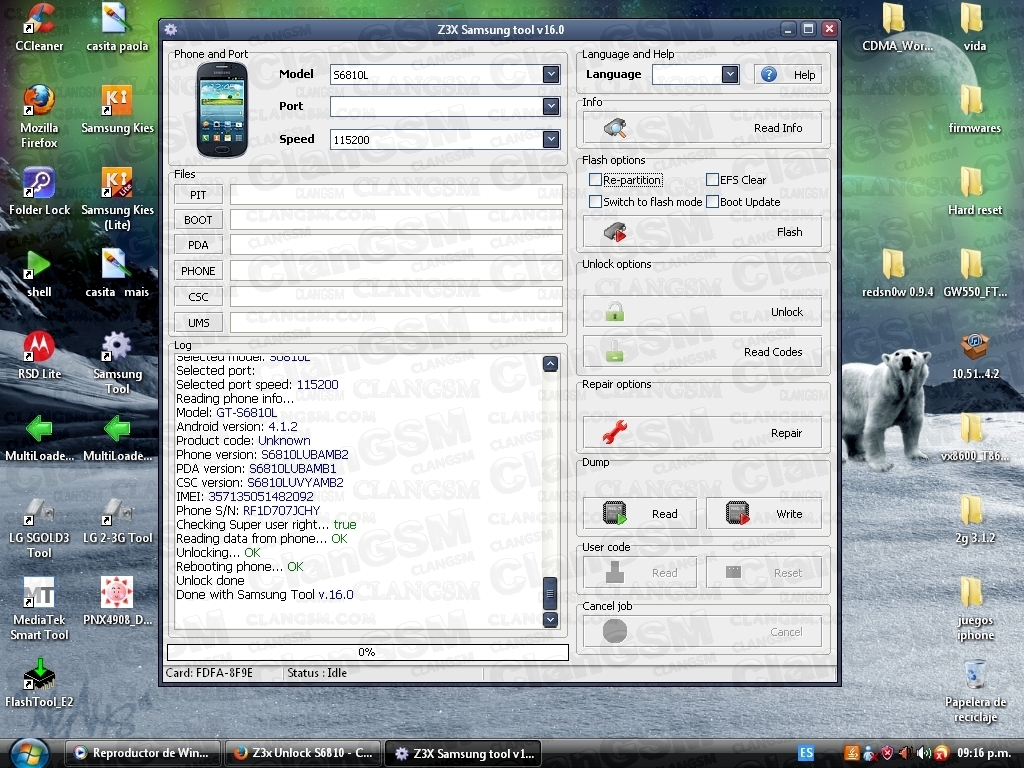Image resolution: width=1024 pixels, height=768 pixels.
Task: Select Z3X Samsung tool taskbar item
Action: tap(464, 753)
